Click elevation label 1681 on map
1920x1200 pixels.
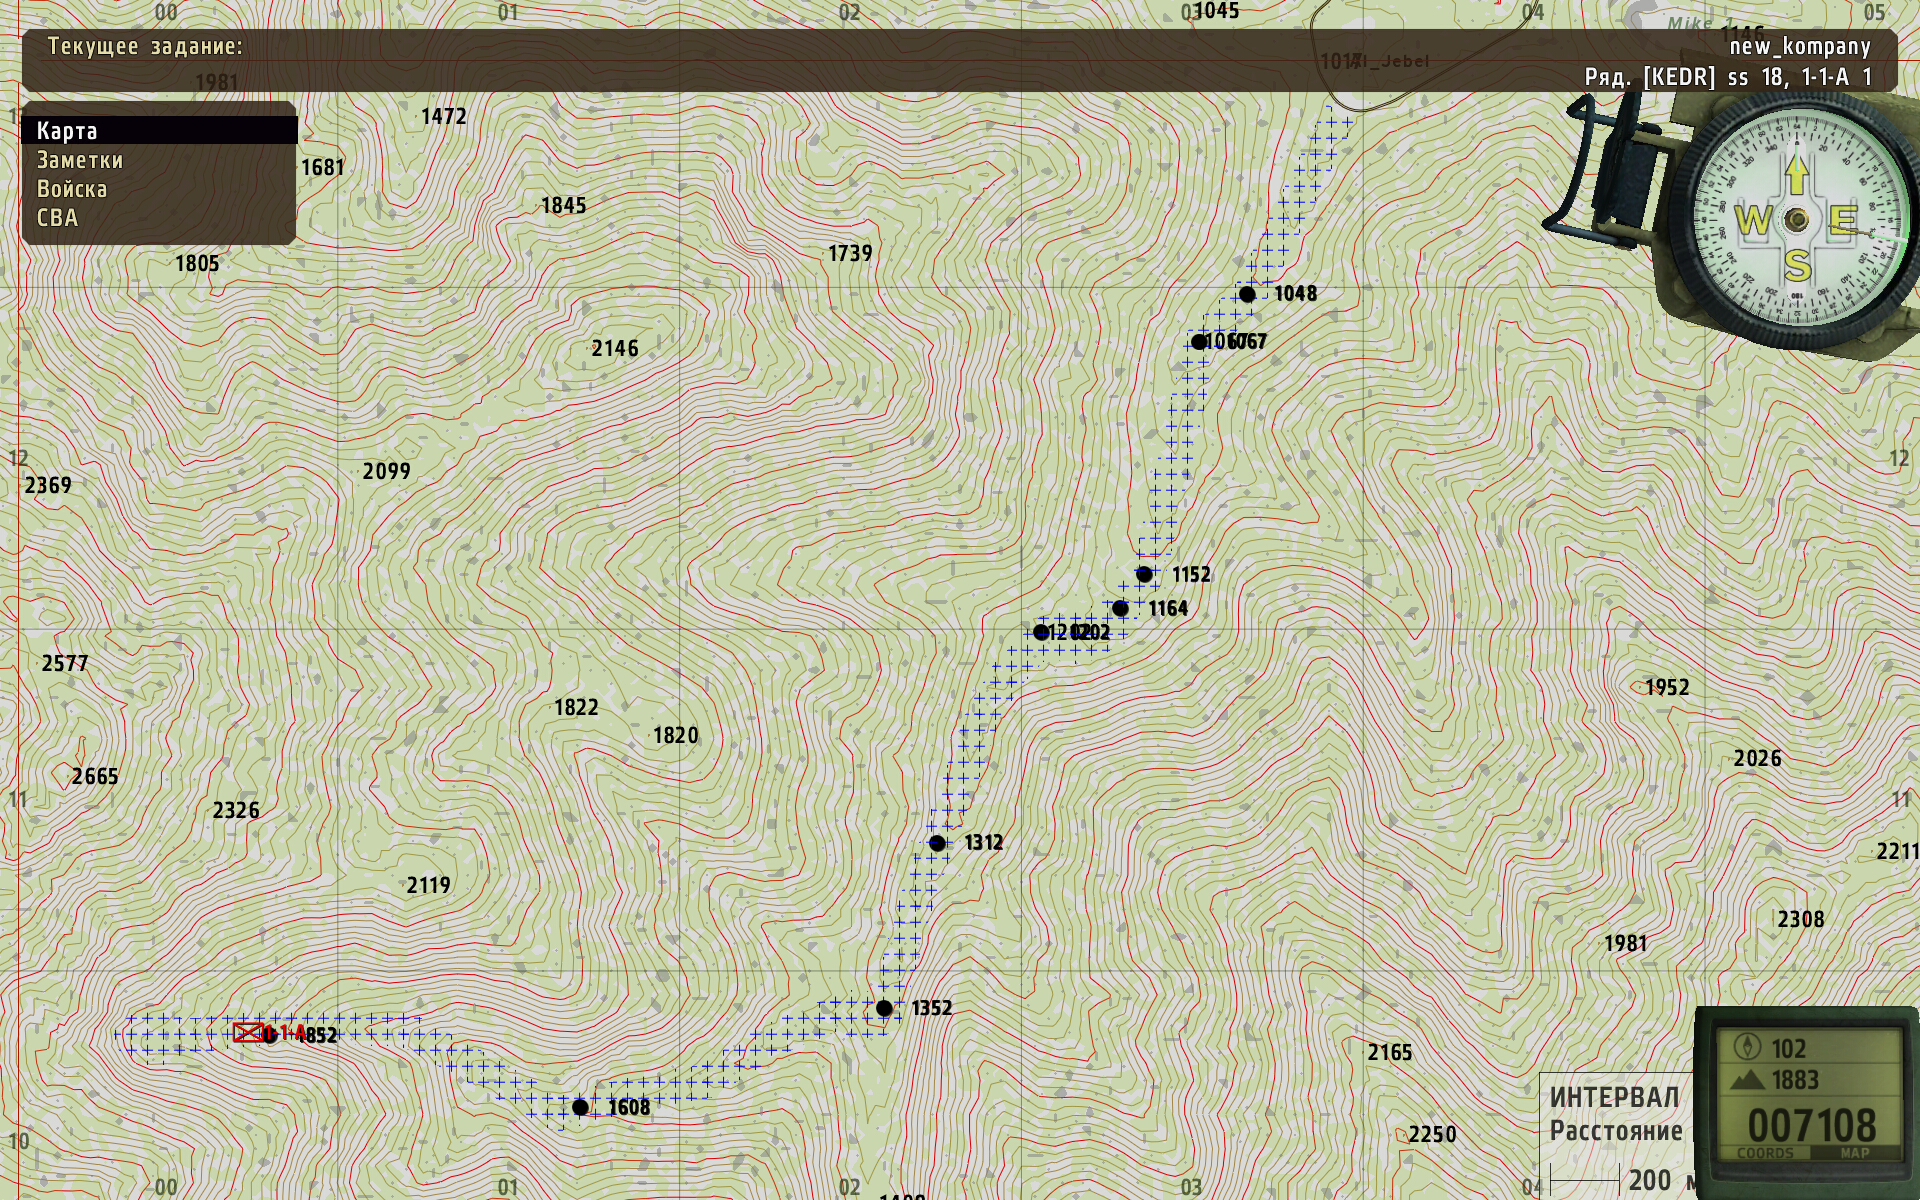323,168
